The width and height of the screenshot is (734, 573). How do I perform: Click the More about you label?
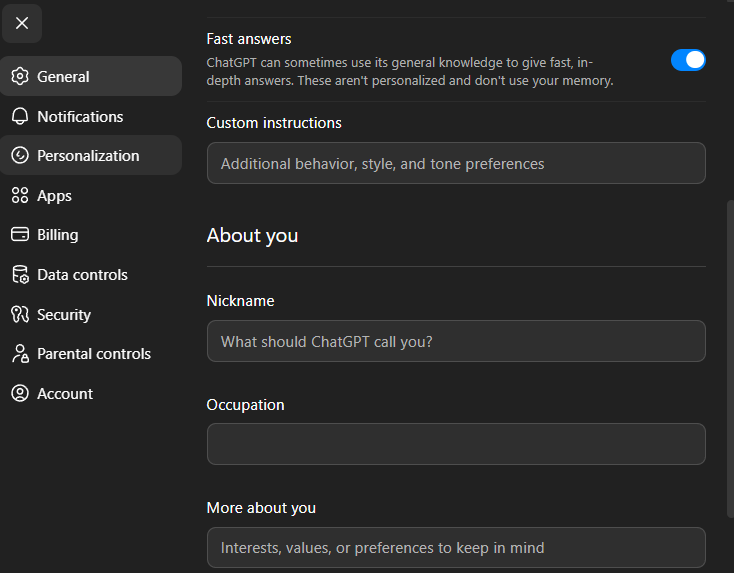(261, 508)
